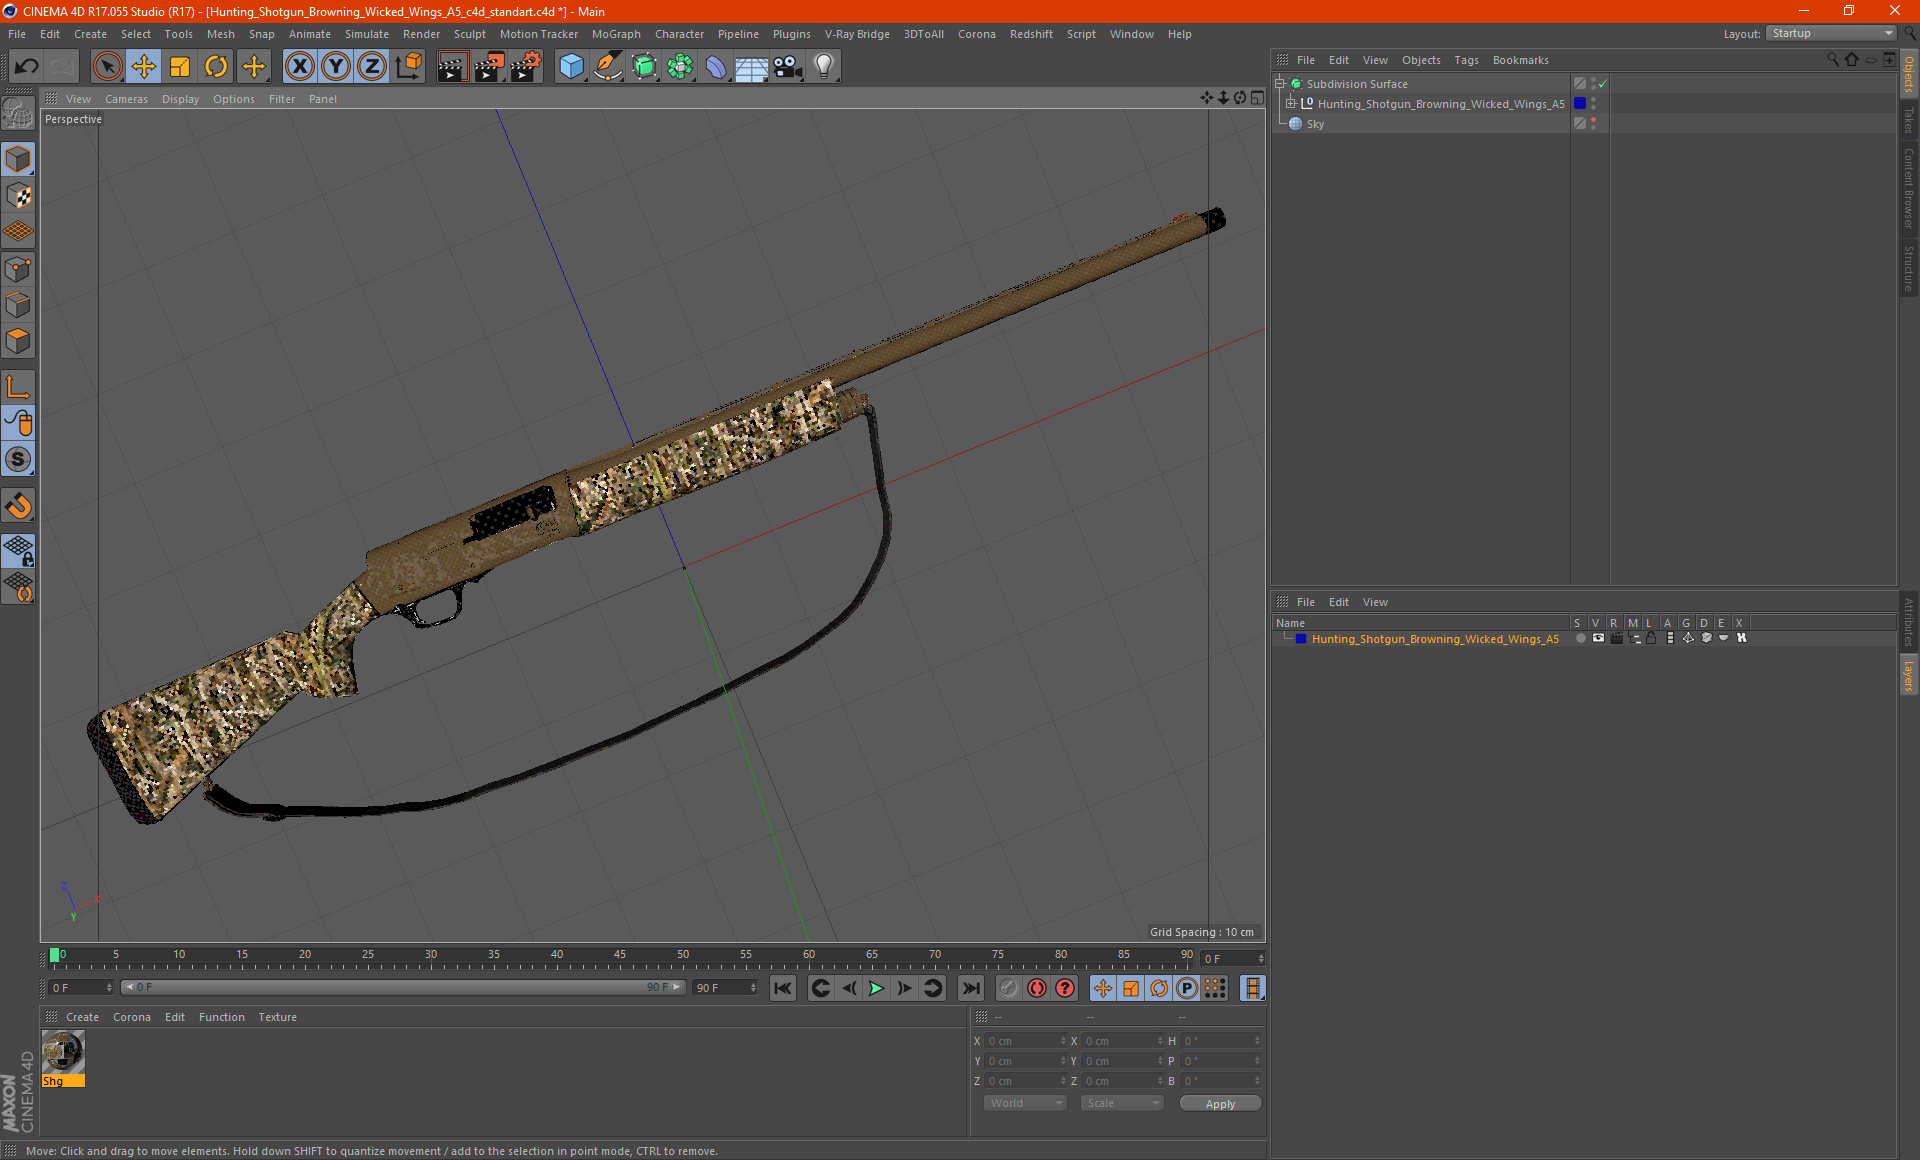The width and height of the screenshot is (1920, 1160).
Task: Open the Simulate menu
Action: tap(367, 34)
